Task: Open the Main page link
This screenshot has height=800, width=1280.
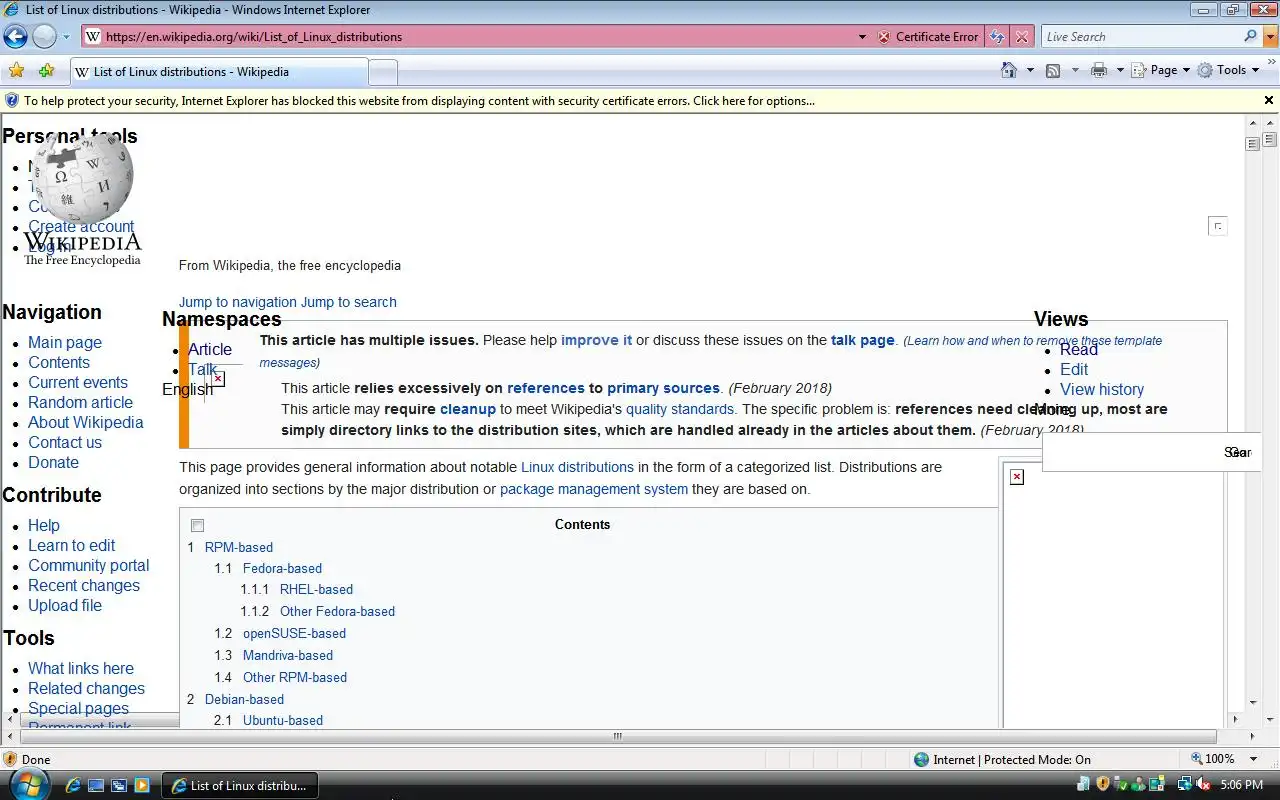Action: tap(65, 342)
